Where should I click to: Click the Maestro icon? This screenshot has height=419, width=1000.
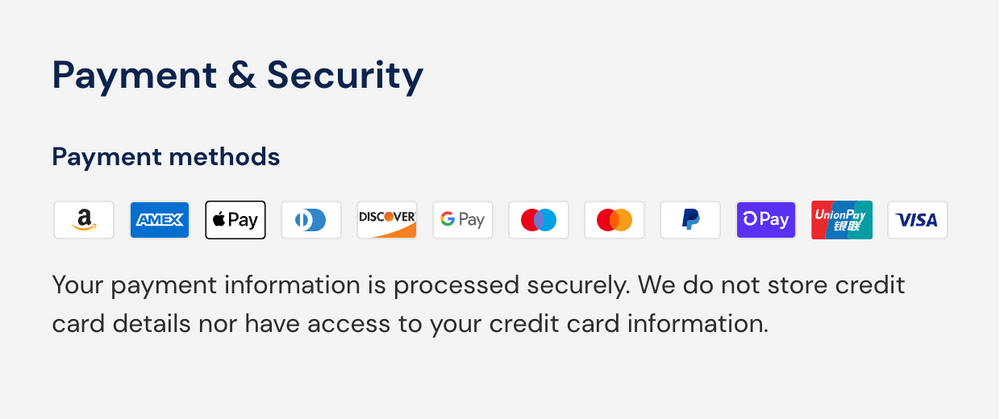click(x=539, y=220)
